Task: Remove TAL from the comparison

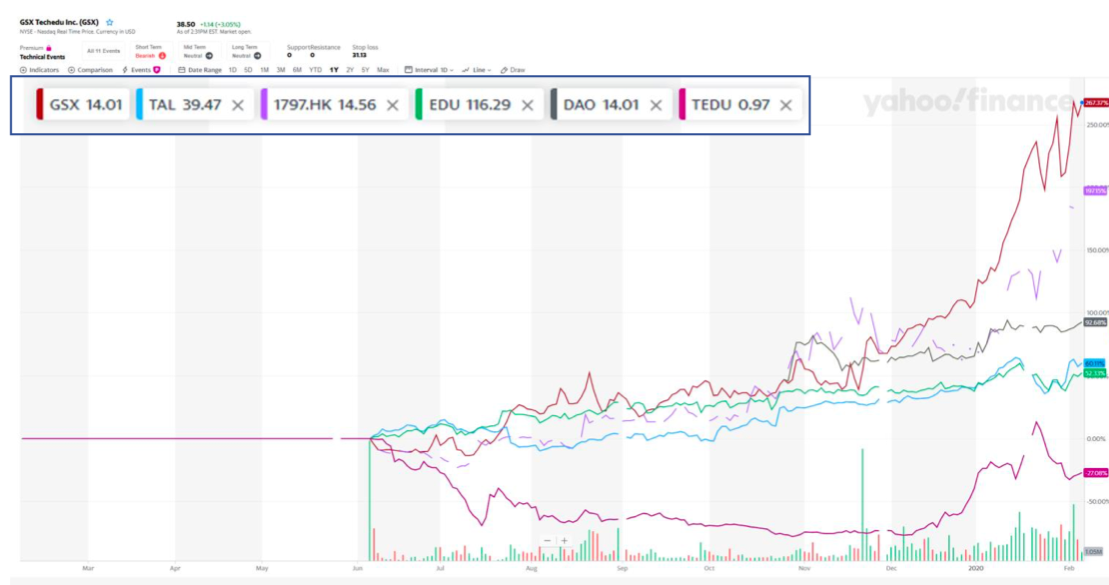Action: [237, 104]
